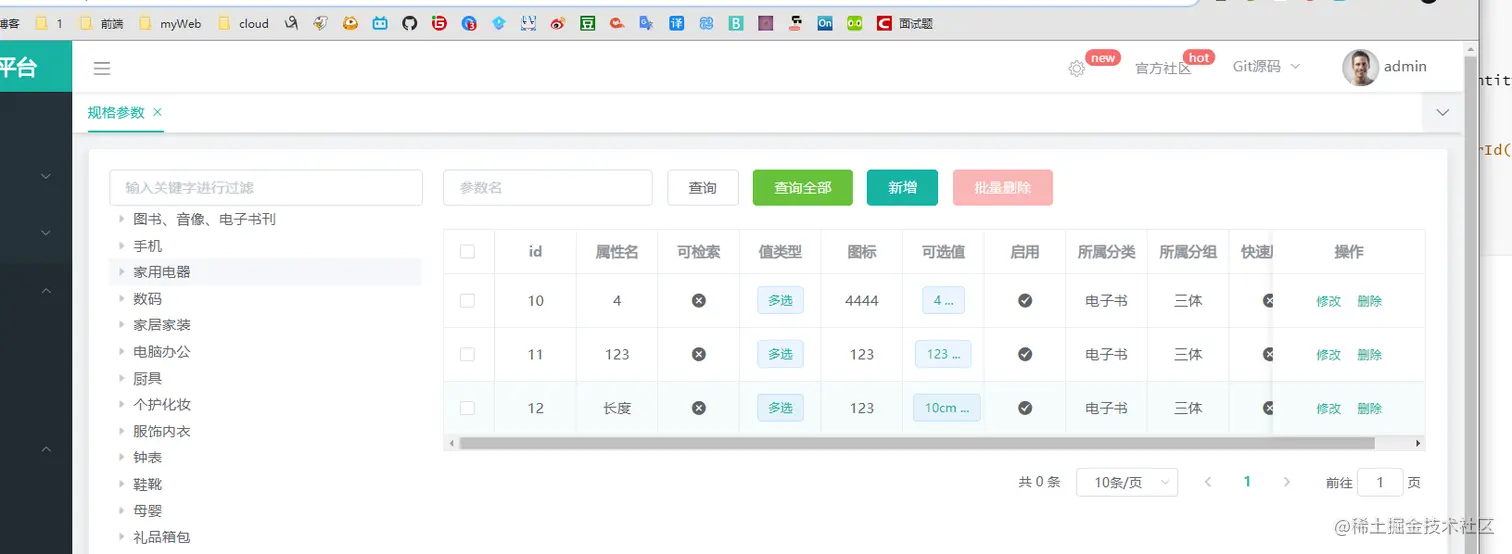Open the 官方社区 link
This screenshot has width=1512, height=554.
[x=1163, y=68]
